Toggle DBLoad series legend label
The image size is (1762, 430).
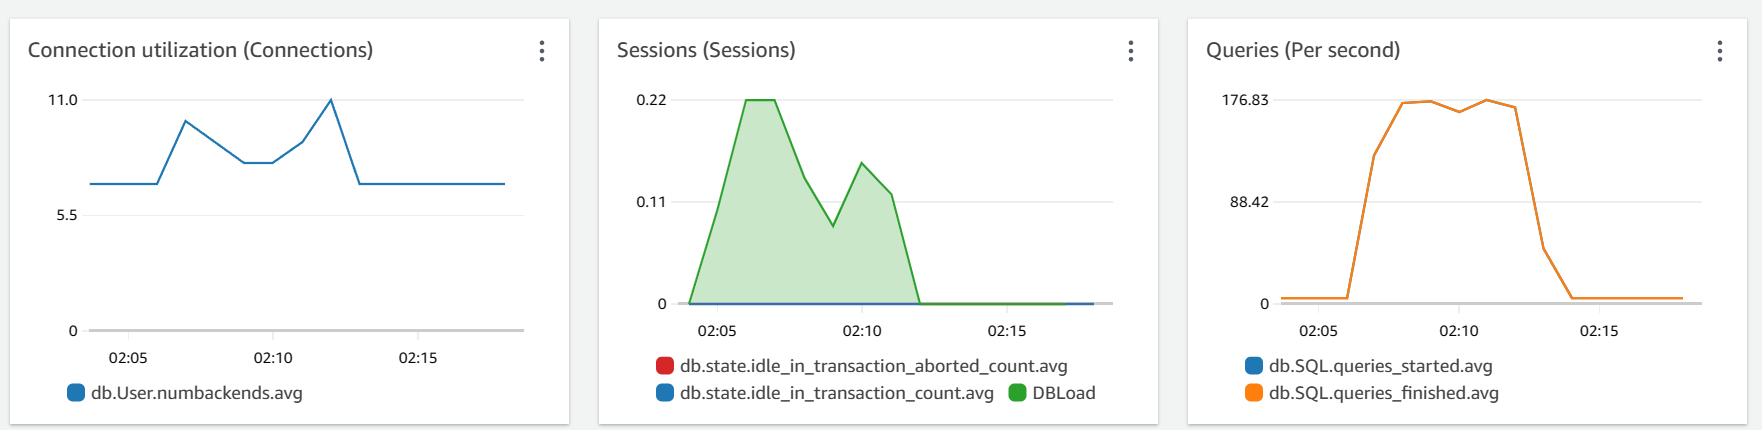[1064, 393]
